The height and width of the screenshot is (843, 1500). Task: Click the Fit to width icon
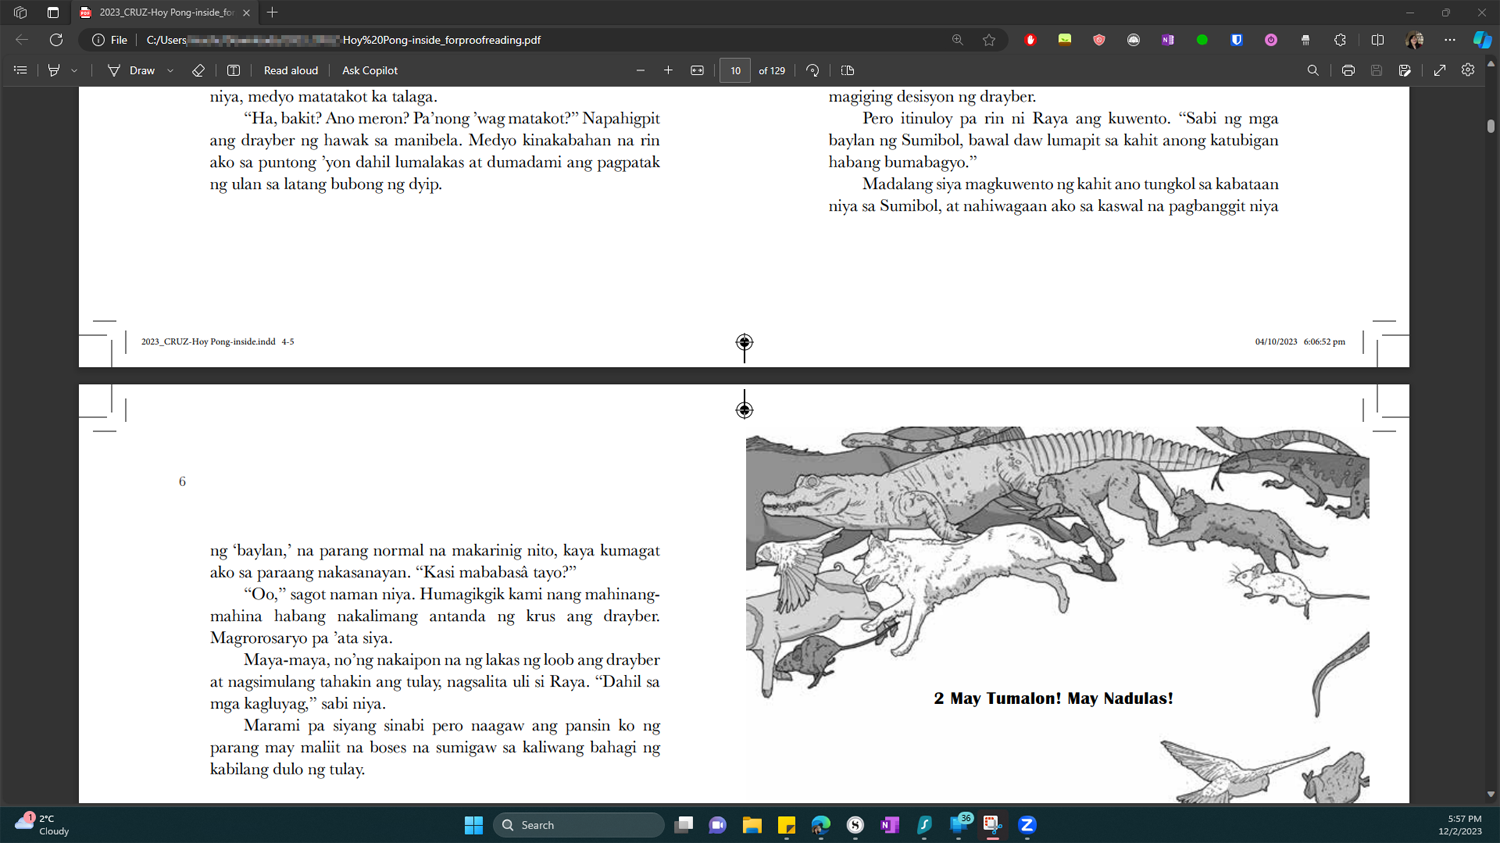(x=697, y=71)
